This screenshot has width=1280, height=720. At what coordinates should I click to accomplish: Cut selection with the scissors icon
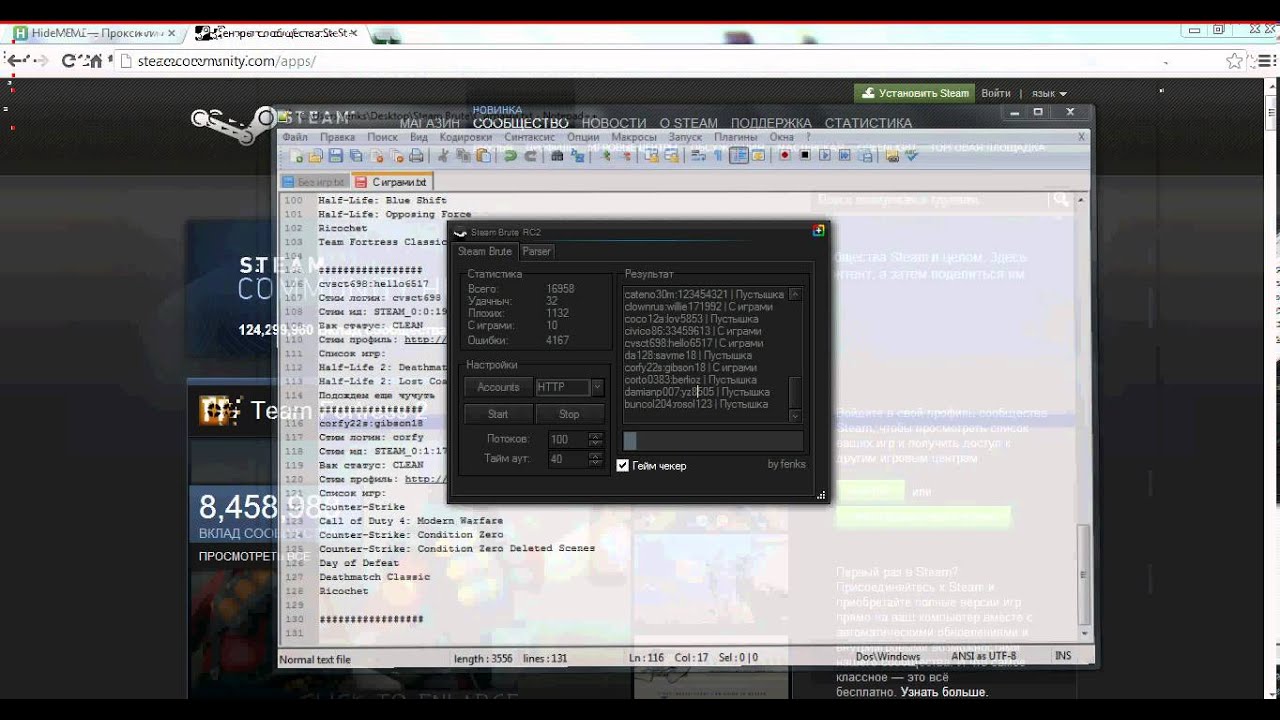tap(444, 155)
